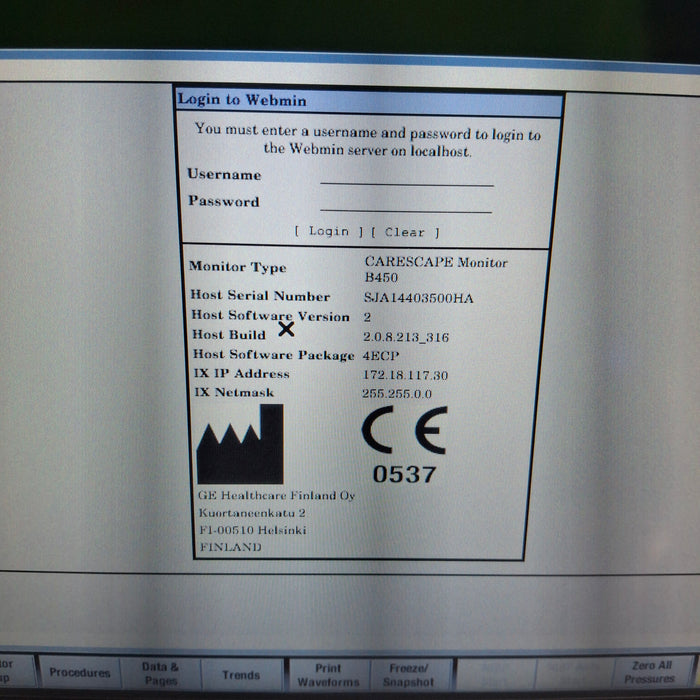Click the 'IX IP Address' label
This screenshot has height=700, width=700.
tap(242, 373)
